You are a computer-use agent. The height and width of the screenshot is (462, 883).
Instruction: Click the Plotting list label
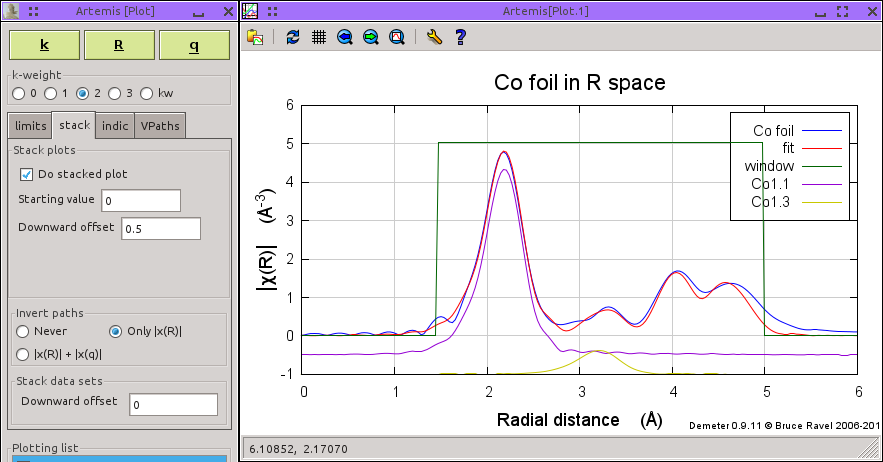[x=45, y=448]
